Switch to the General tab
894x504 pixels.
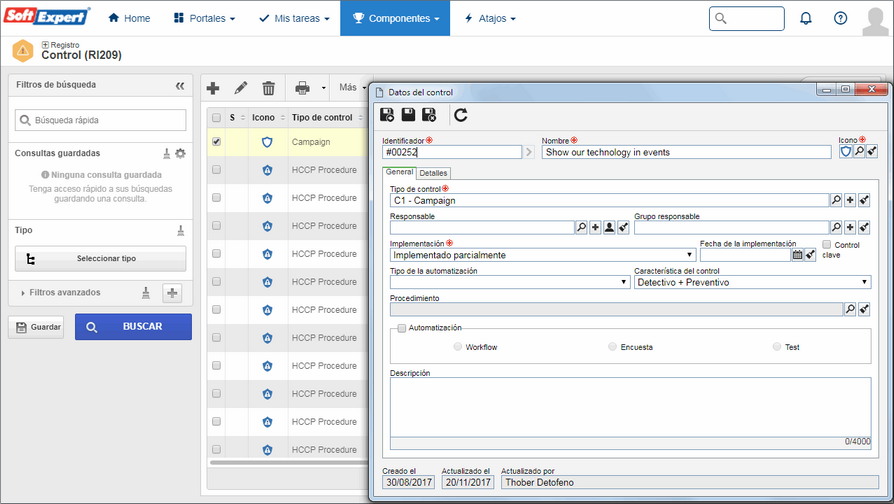coord(399,172)
